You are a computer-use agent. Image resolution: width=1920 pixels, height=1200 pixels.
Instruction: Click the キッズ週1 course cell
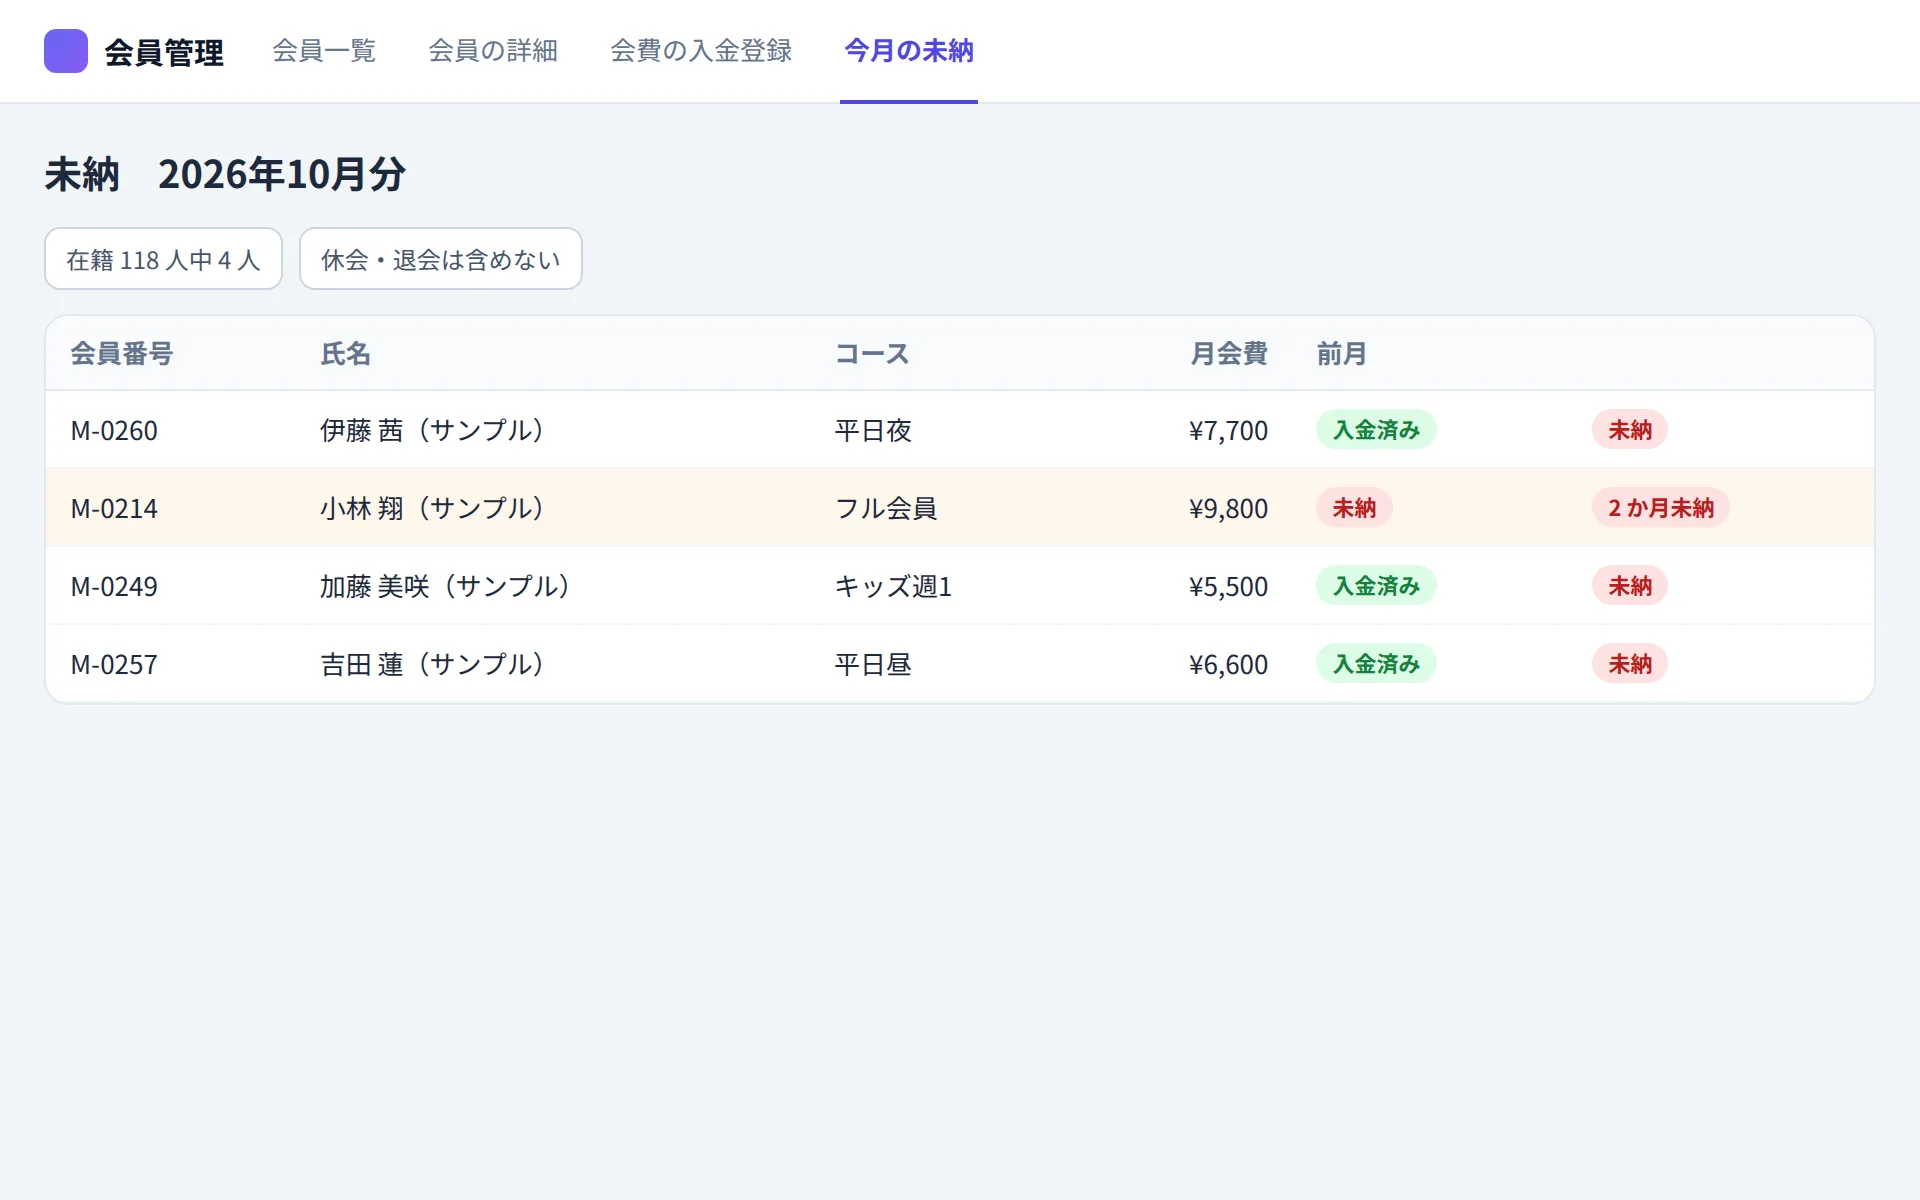click(893, 586)
